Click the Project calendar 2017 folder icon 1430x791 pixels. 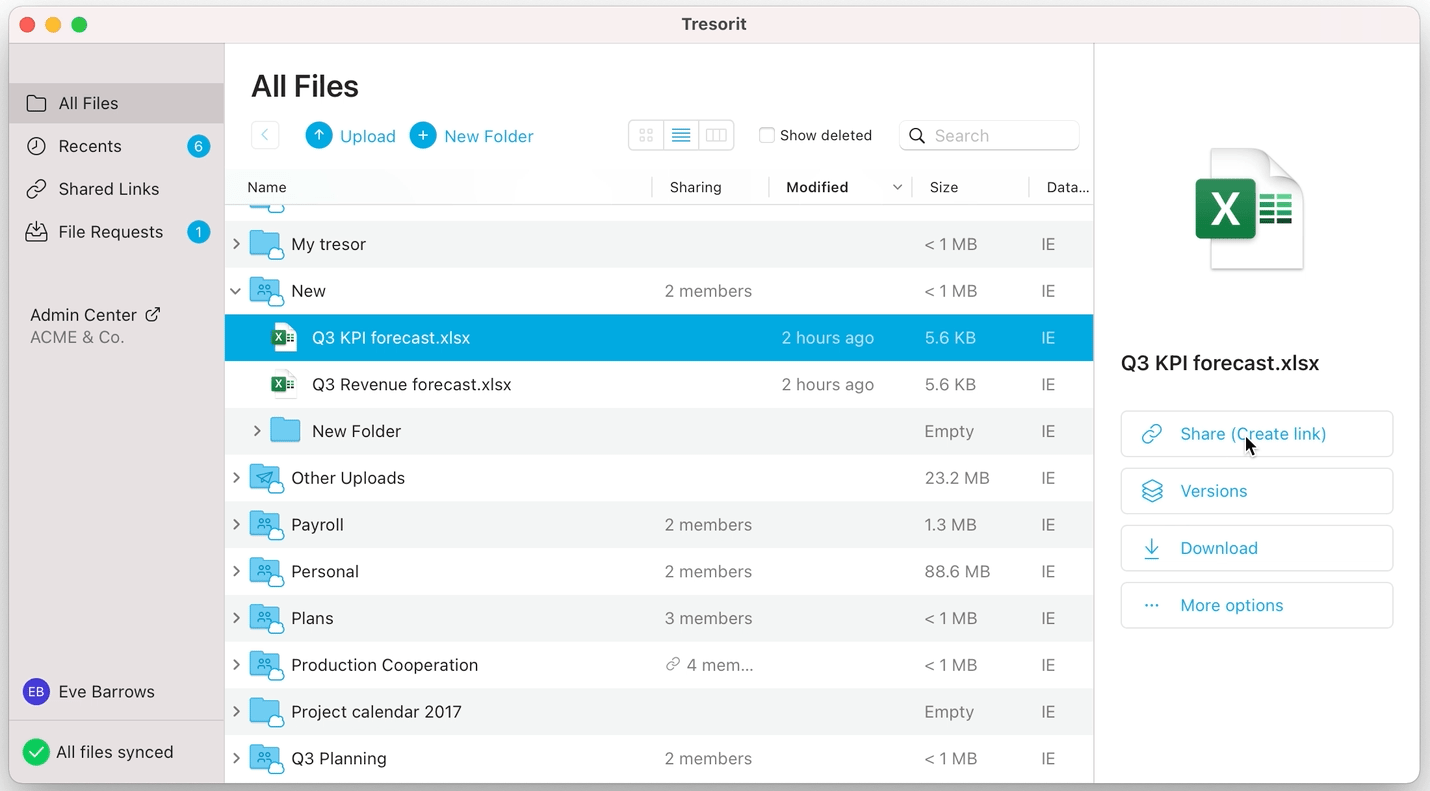click(266, 712)
